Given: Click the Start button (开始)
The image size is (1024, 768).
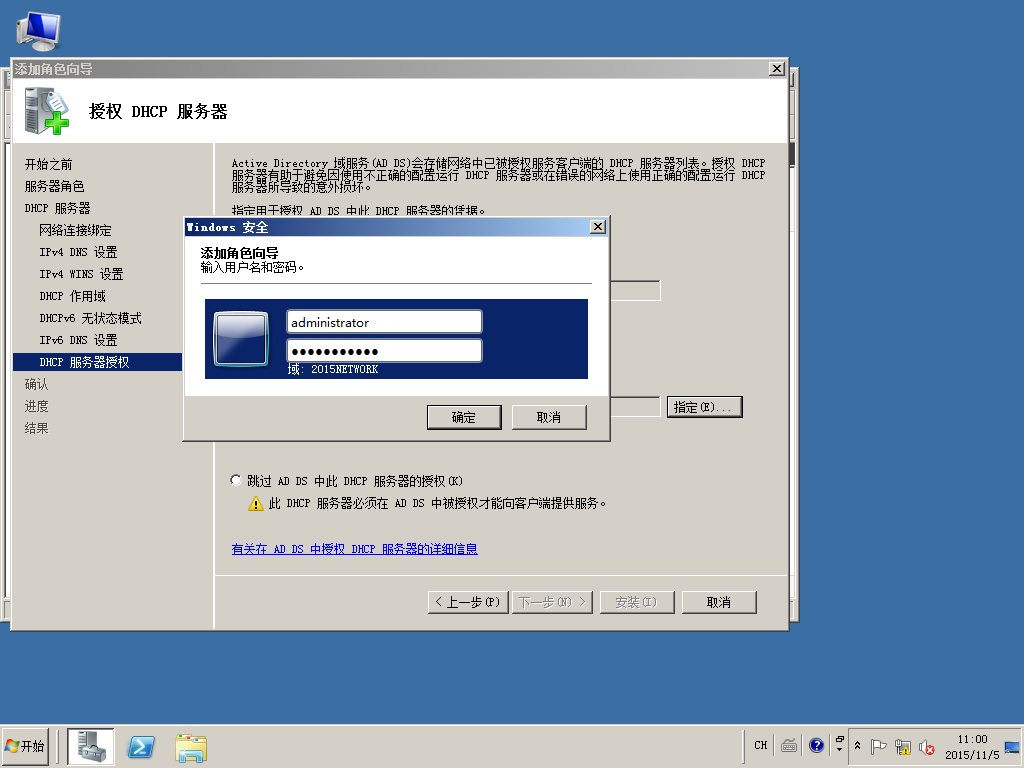Looking at the screenshot, I should pos(25,746).
